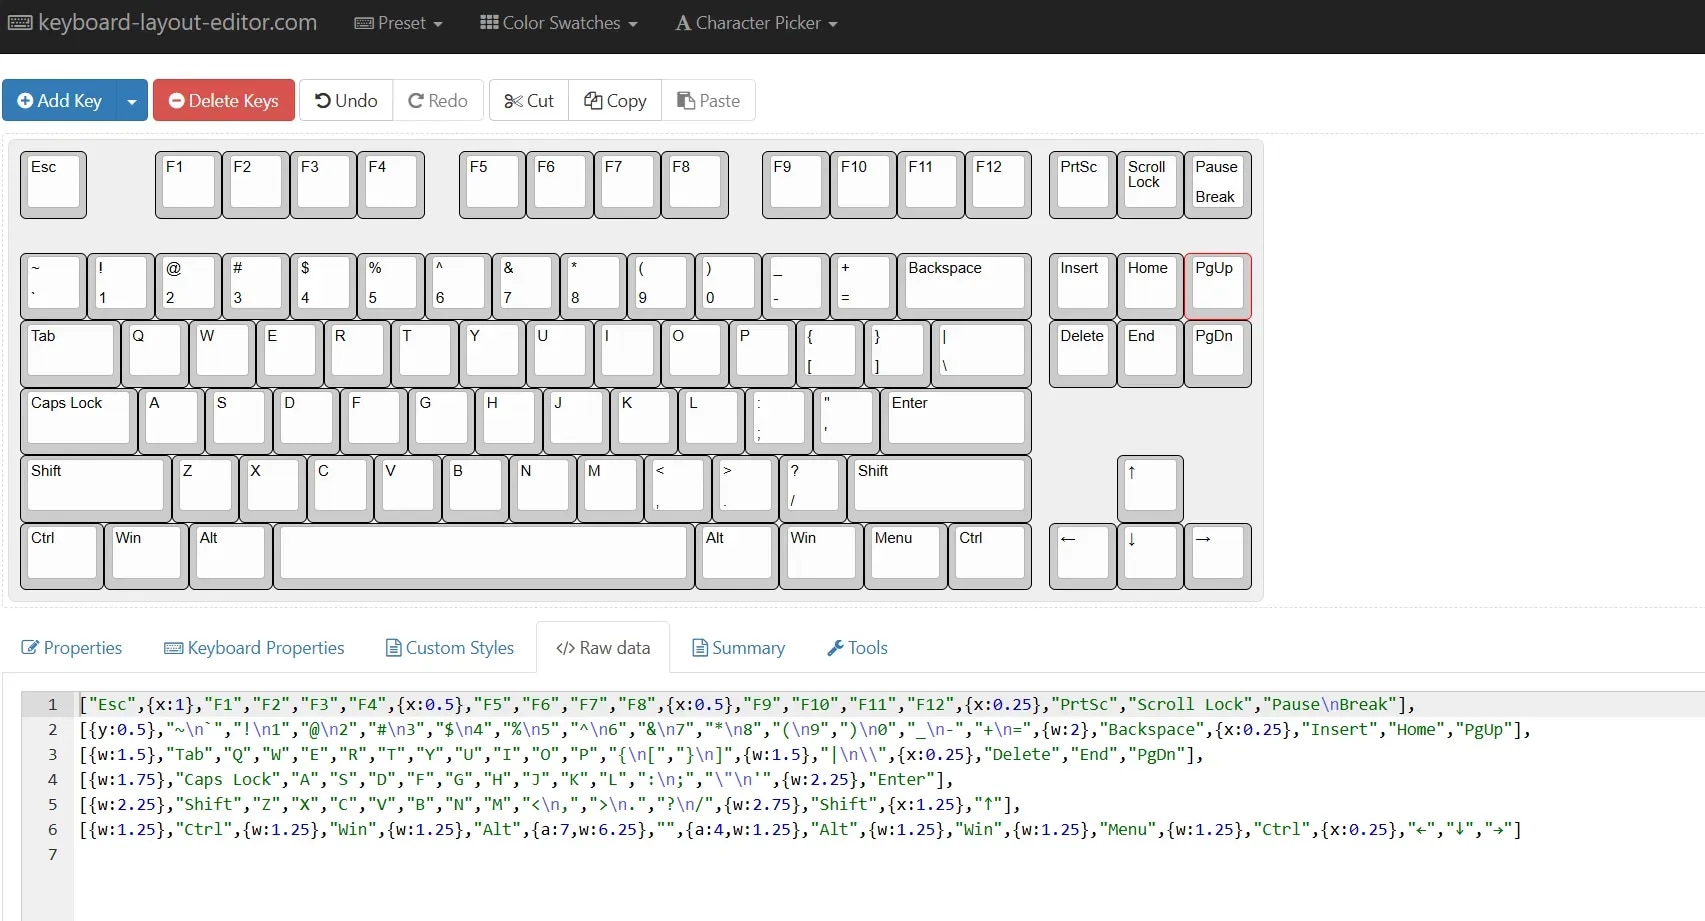Select the left Ctrl key
Viewport: 1705px width, 921px height.
coord(61,556)
